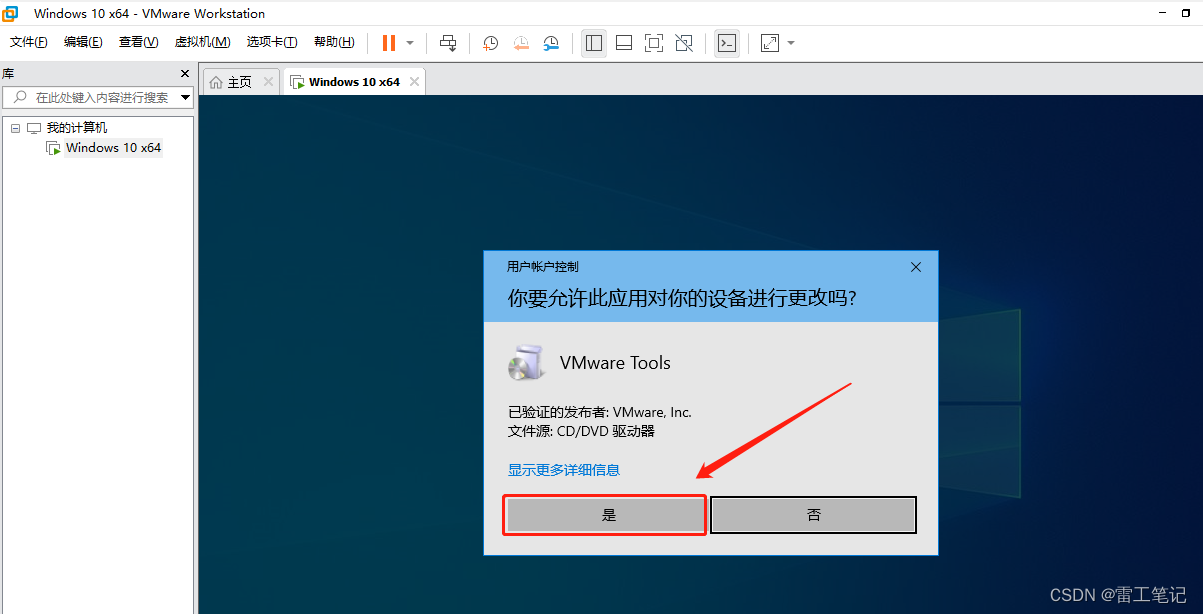Viewport: 1203px width, 614px height.
Task: Click the VMware Workstation title bar icon
Action: coord(10,13)
